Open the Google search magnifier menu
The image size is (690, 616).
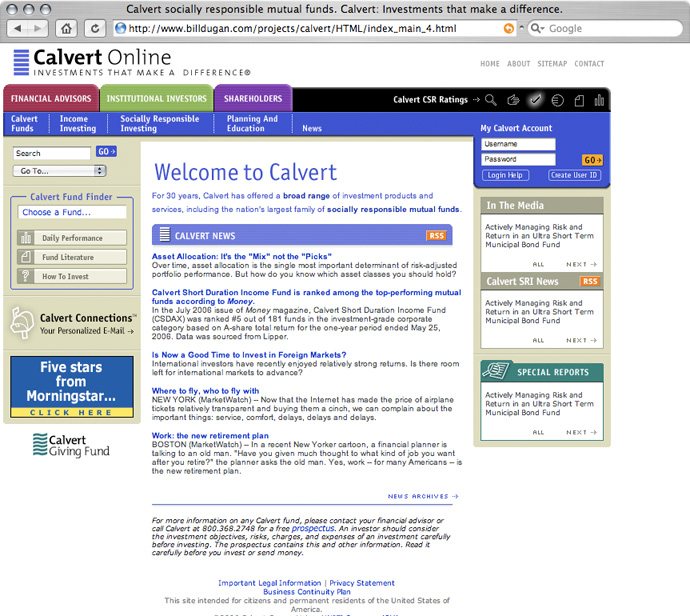coord(537,29)
